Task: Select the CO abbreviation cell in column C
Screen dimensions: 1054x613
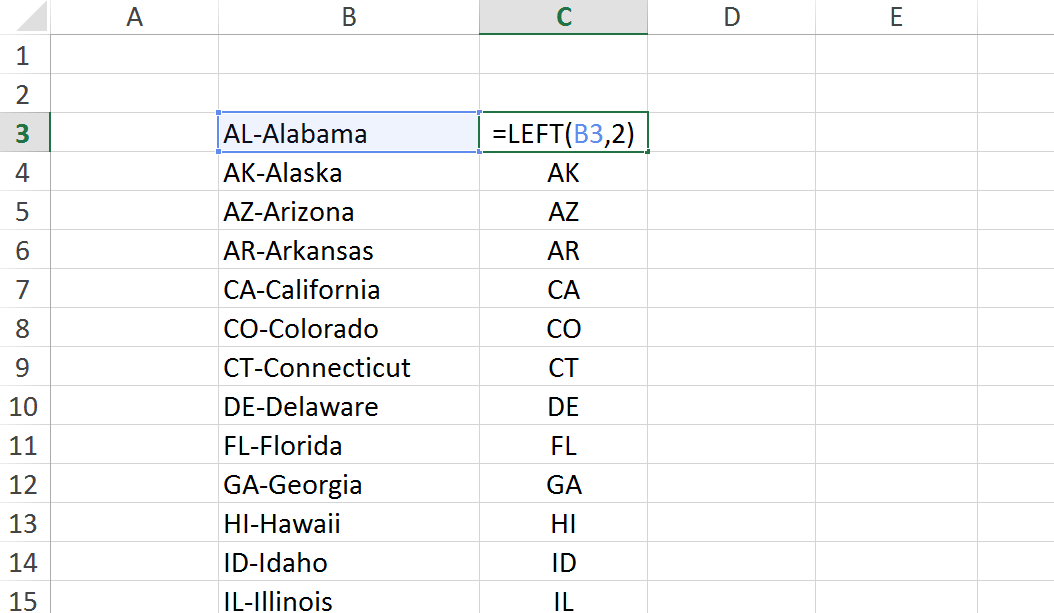Action: coord(563,329)
